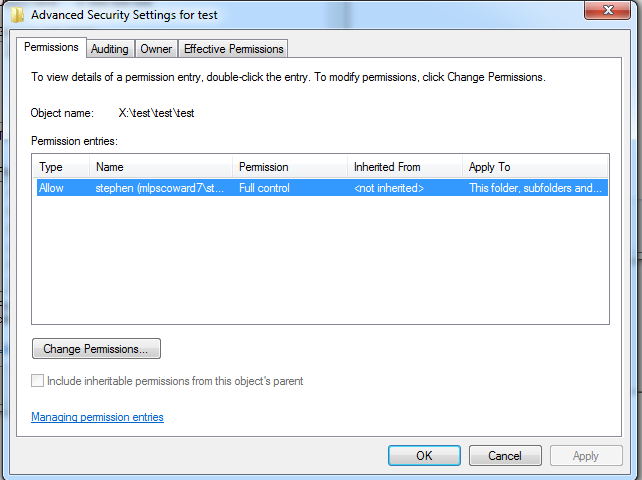Viewport: 642px width, 480px height.
Task: Confirm with the OK button
Action: tap(424, 455)
